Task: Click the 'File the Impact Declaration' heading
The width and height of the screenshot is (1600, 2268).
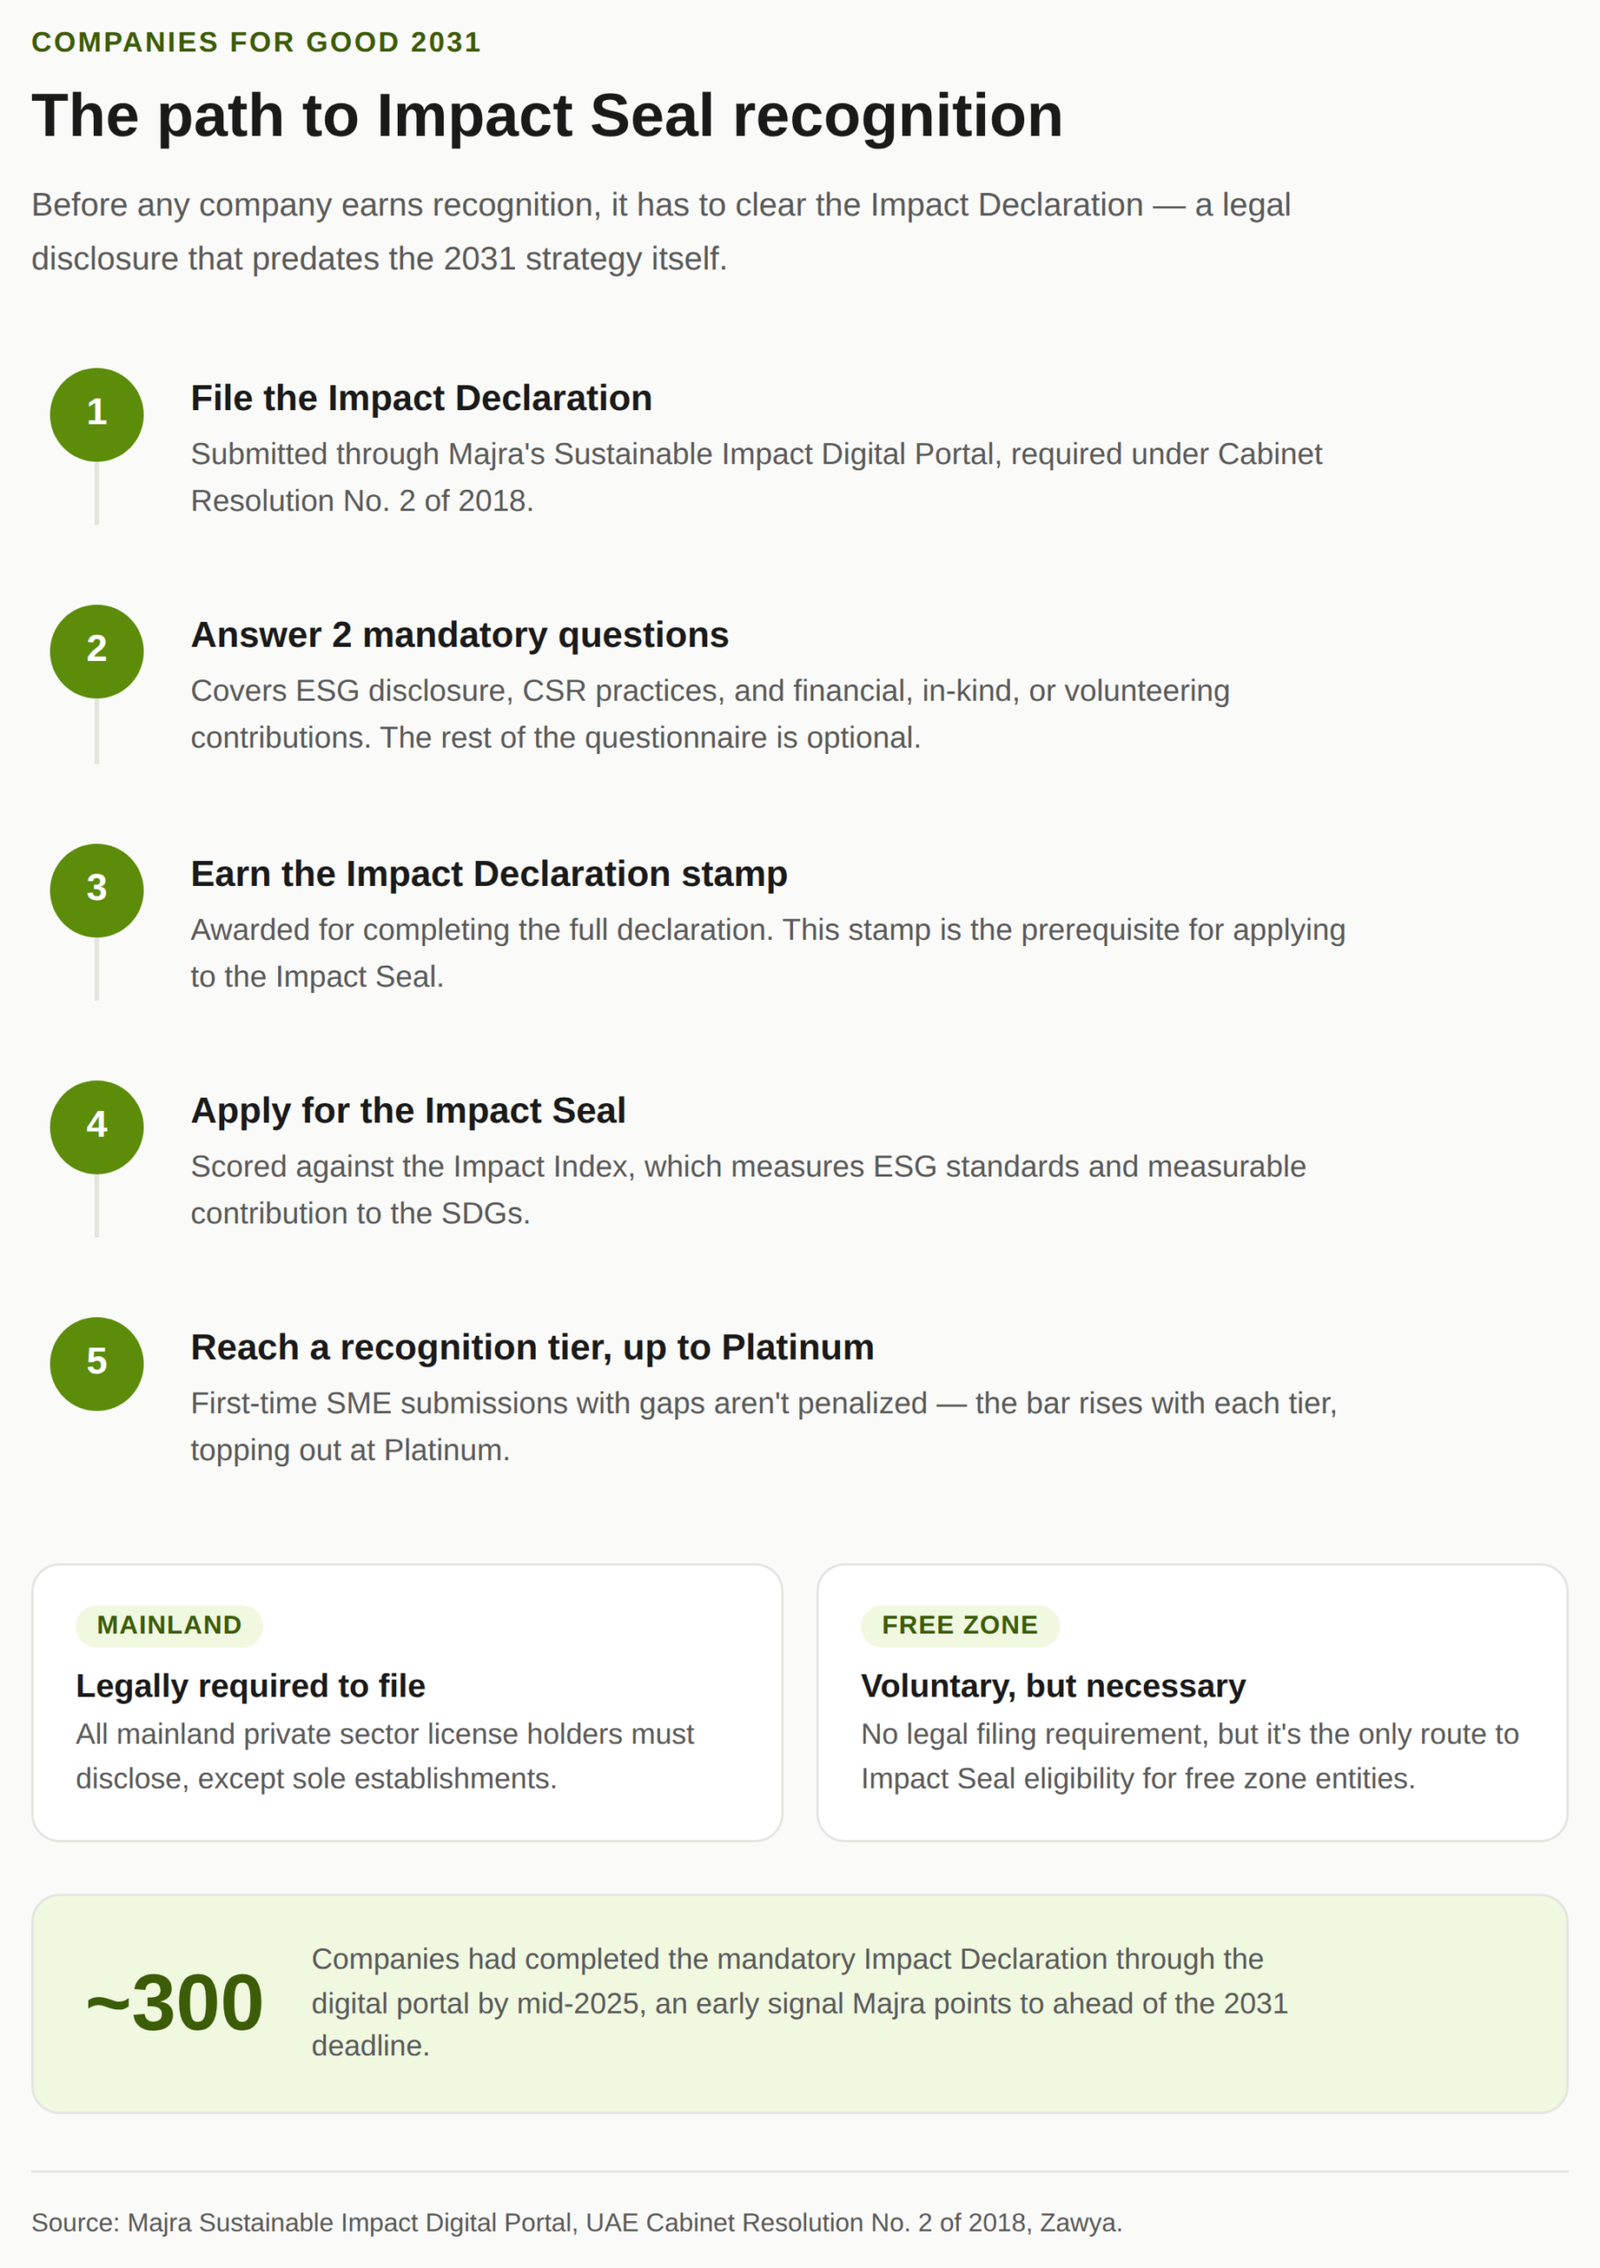Action: (x=421, y=398)
